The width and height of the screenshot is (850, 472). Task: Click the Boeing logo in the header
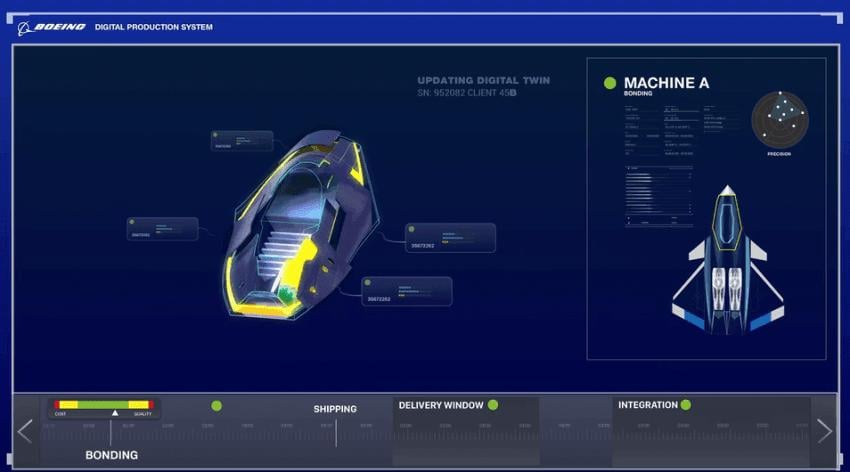tap(53, 27)
